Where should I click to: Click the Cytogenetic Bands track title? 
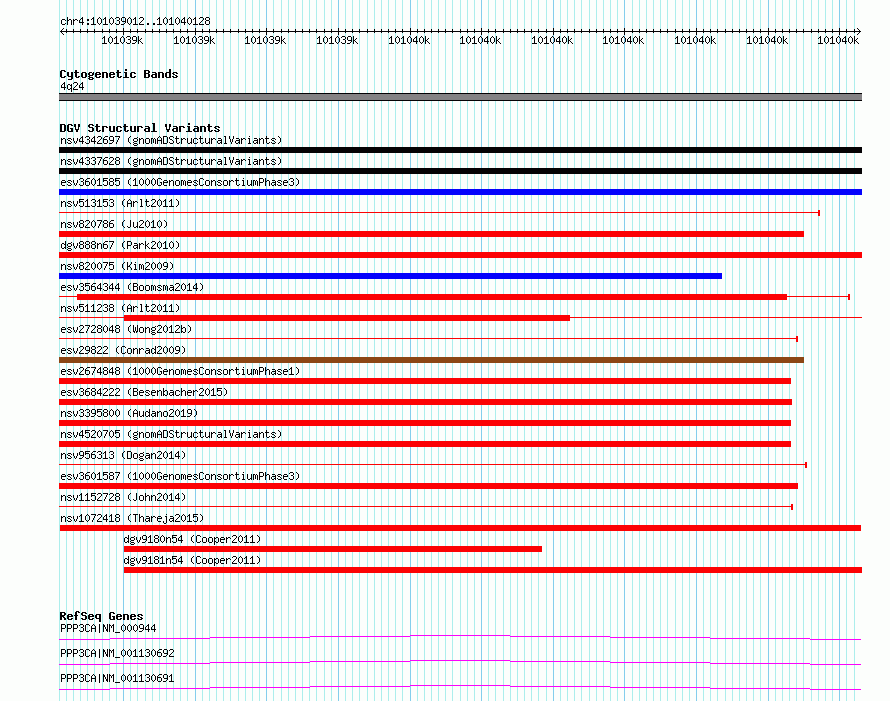119,74
